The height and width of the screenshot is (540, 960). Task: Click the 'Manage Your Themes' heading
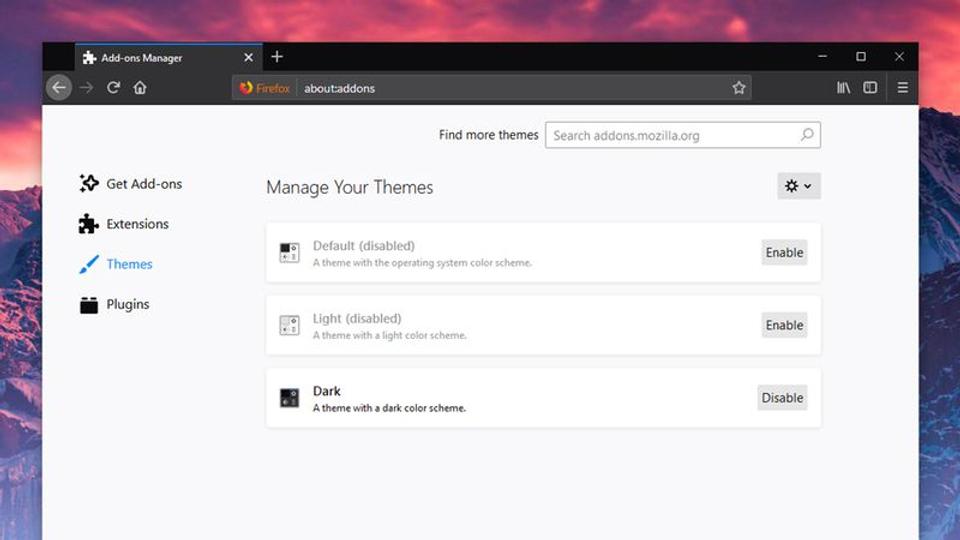pos(350,187)
